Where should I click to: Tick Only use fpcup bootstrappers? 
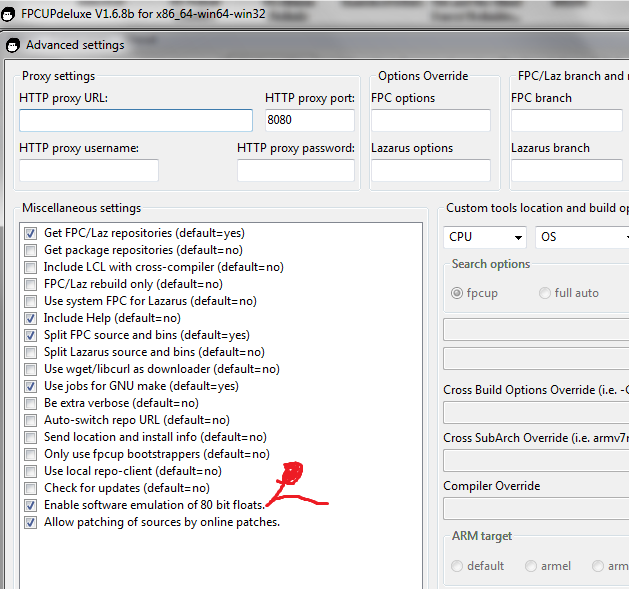click(30, 454)
